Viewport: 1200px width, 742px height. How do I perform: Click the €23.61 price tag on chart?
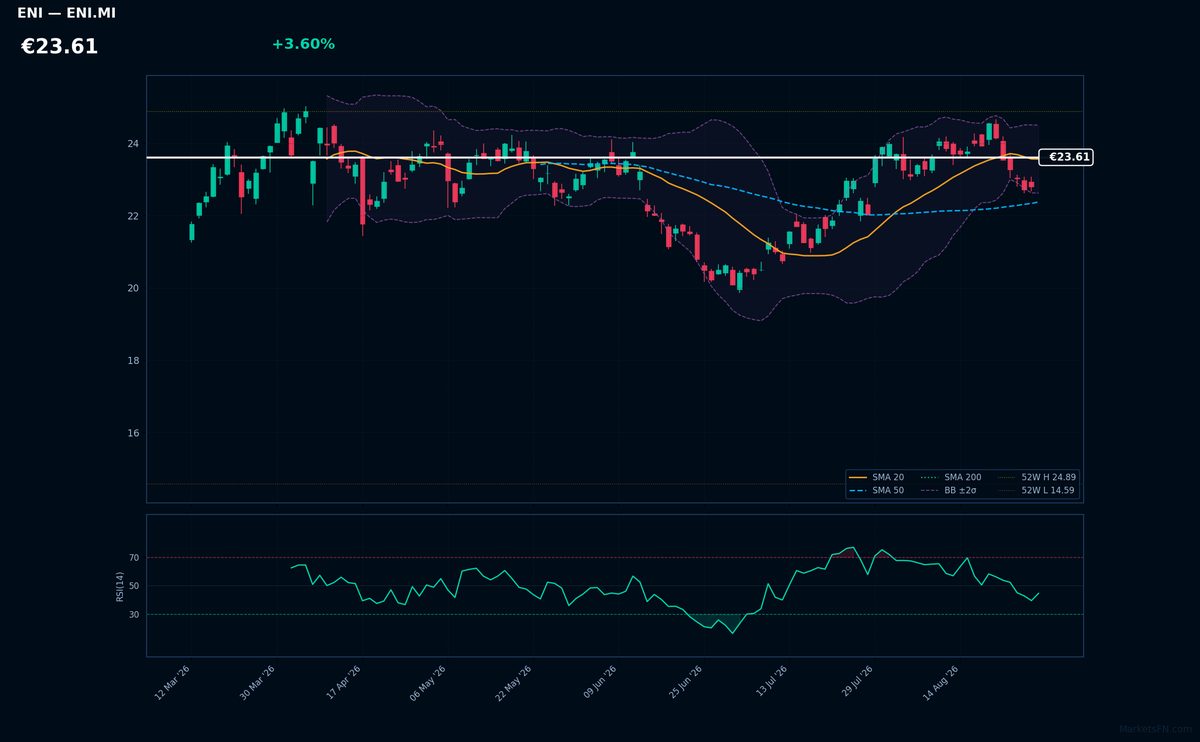point(1066,157)
